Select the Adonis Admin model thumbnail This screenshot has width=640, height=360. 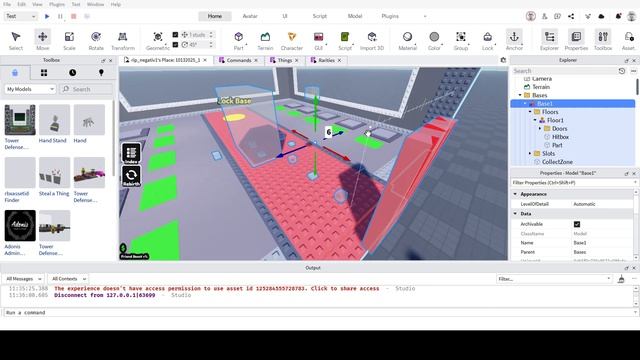point(20,226)
